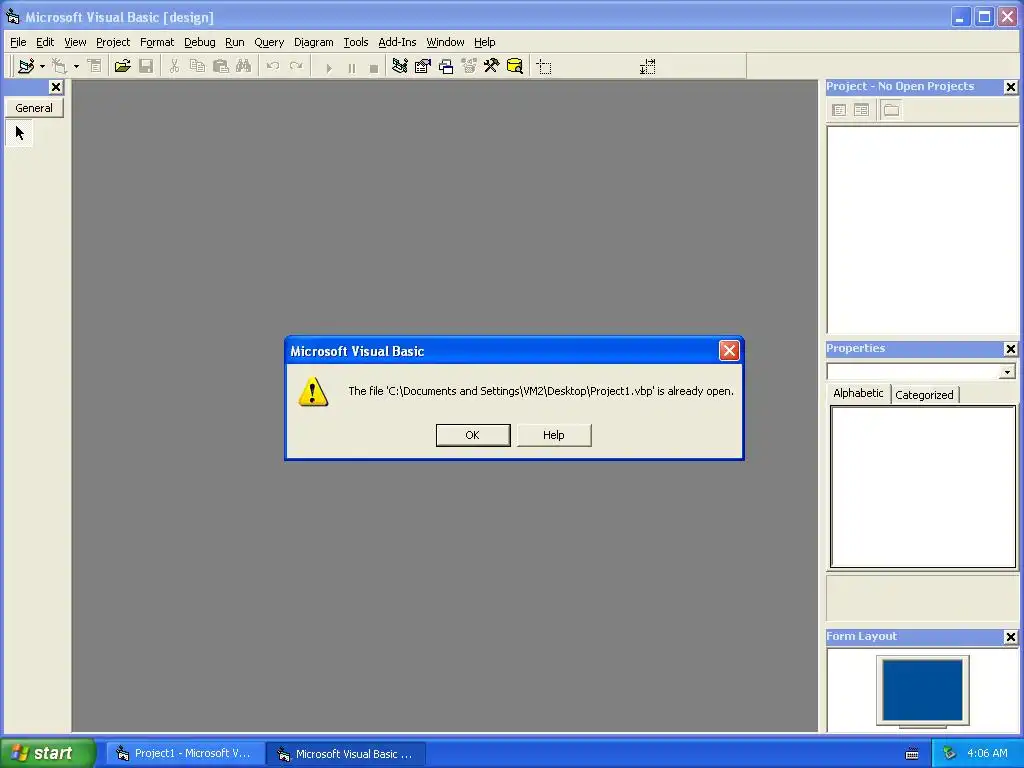Click the Cut scissors icon

[174, 66]
